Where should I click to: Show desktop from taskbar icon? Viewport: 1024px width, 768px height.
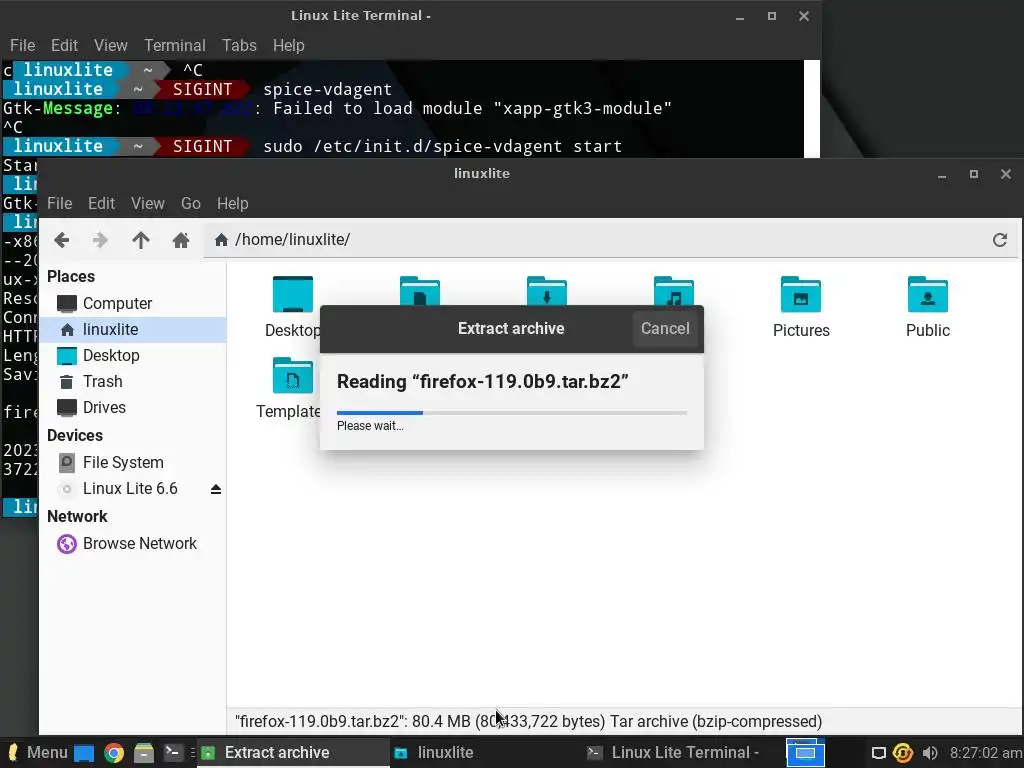pos(84,753)
